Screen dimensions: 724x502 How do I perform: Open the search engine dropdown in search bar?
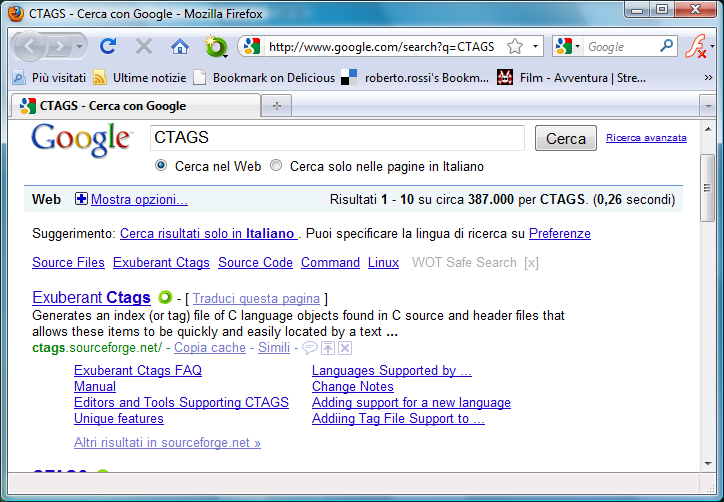pos(567,47)
